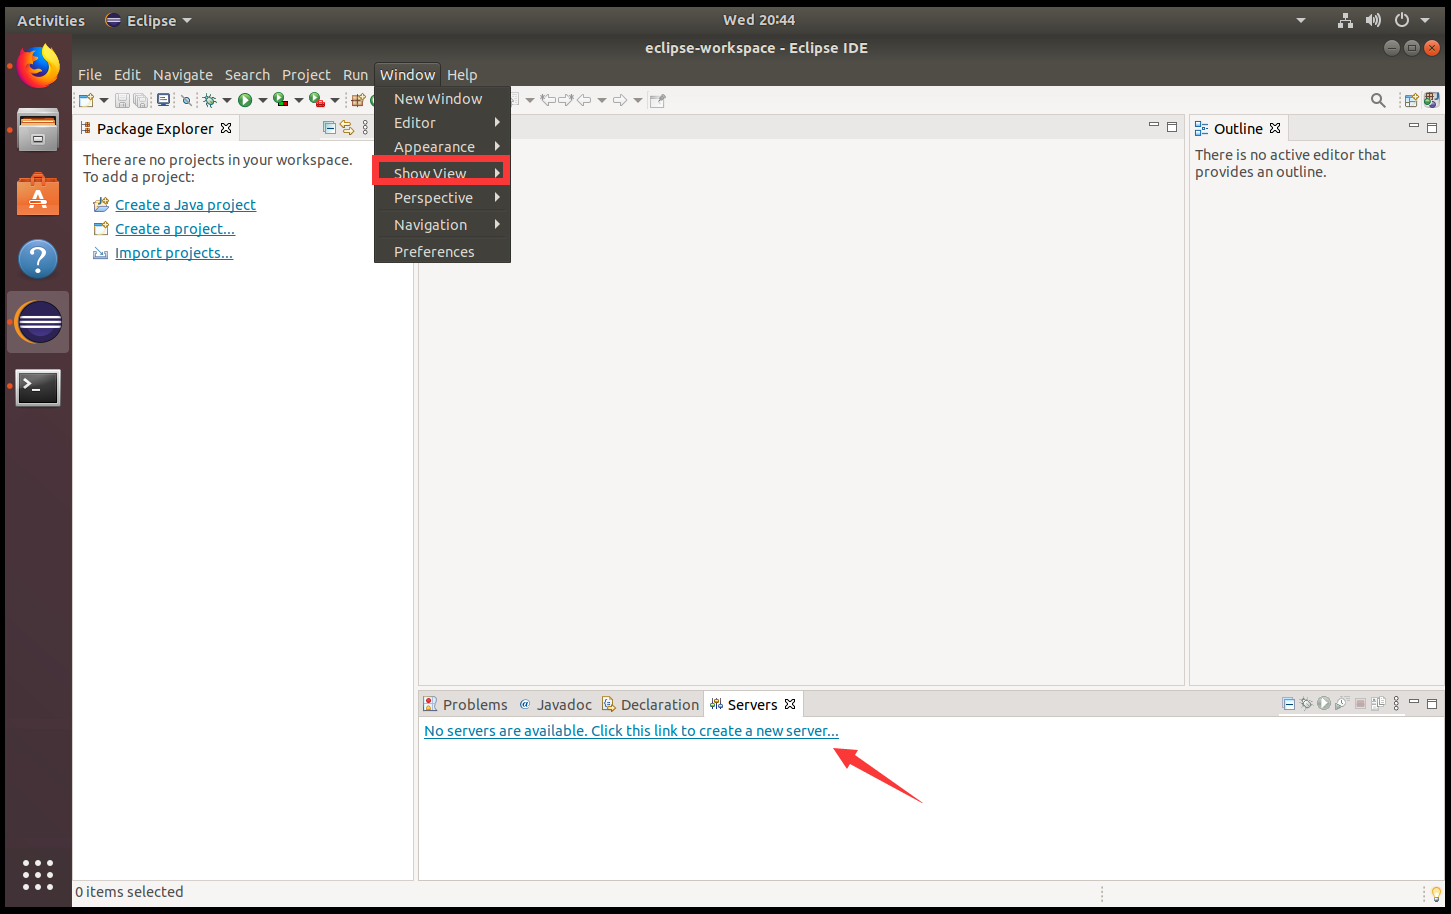Toggle the Skip All Breakpoints icon
This screenshot has height=914, width=1451.
(186, 100)
